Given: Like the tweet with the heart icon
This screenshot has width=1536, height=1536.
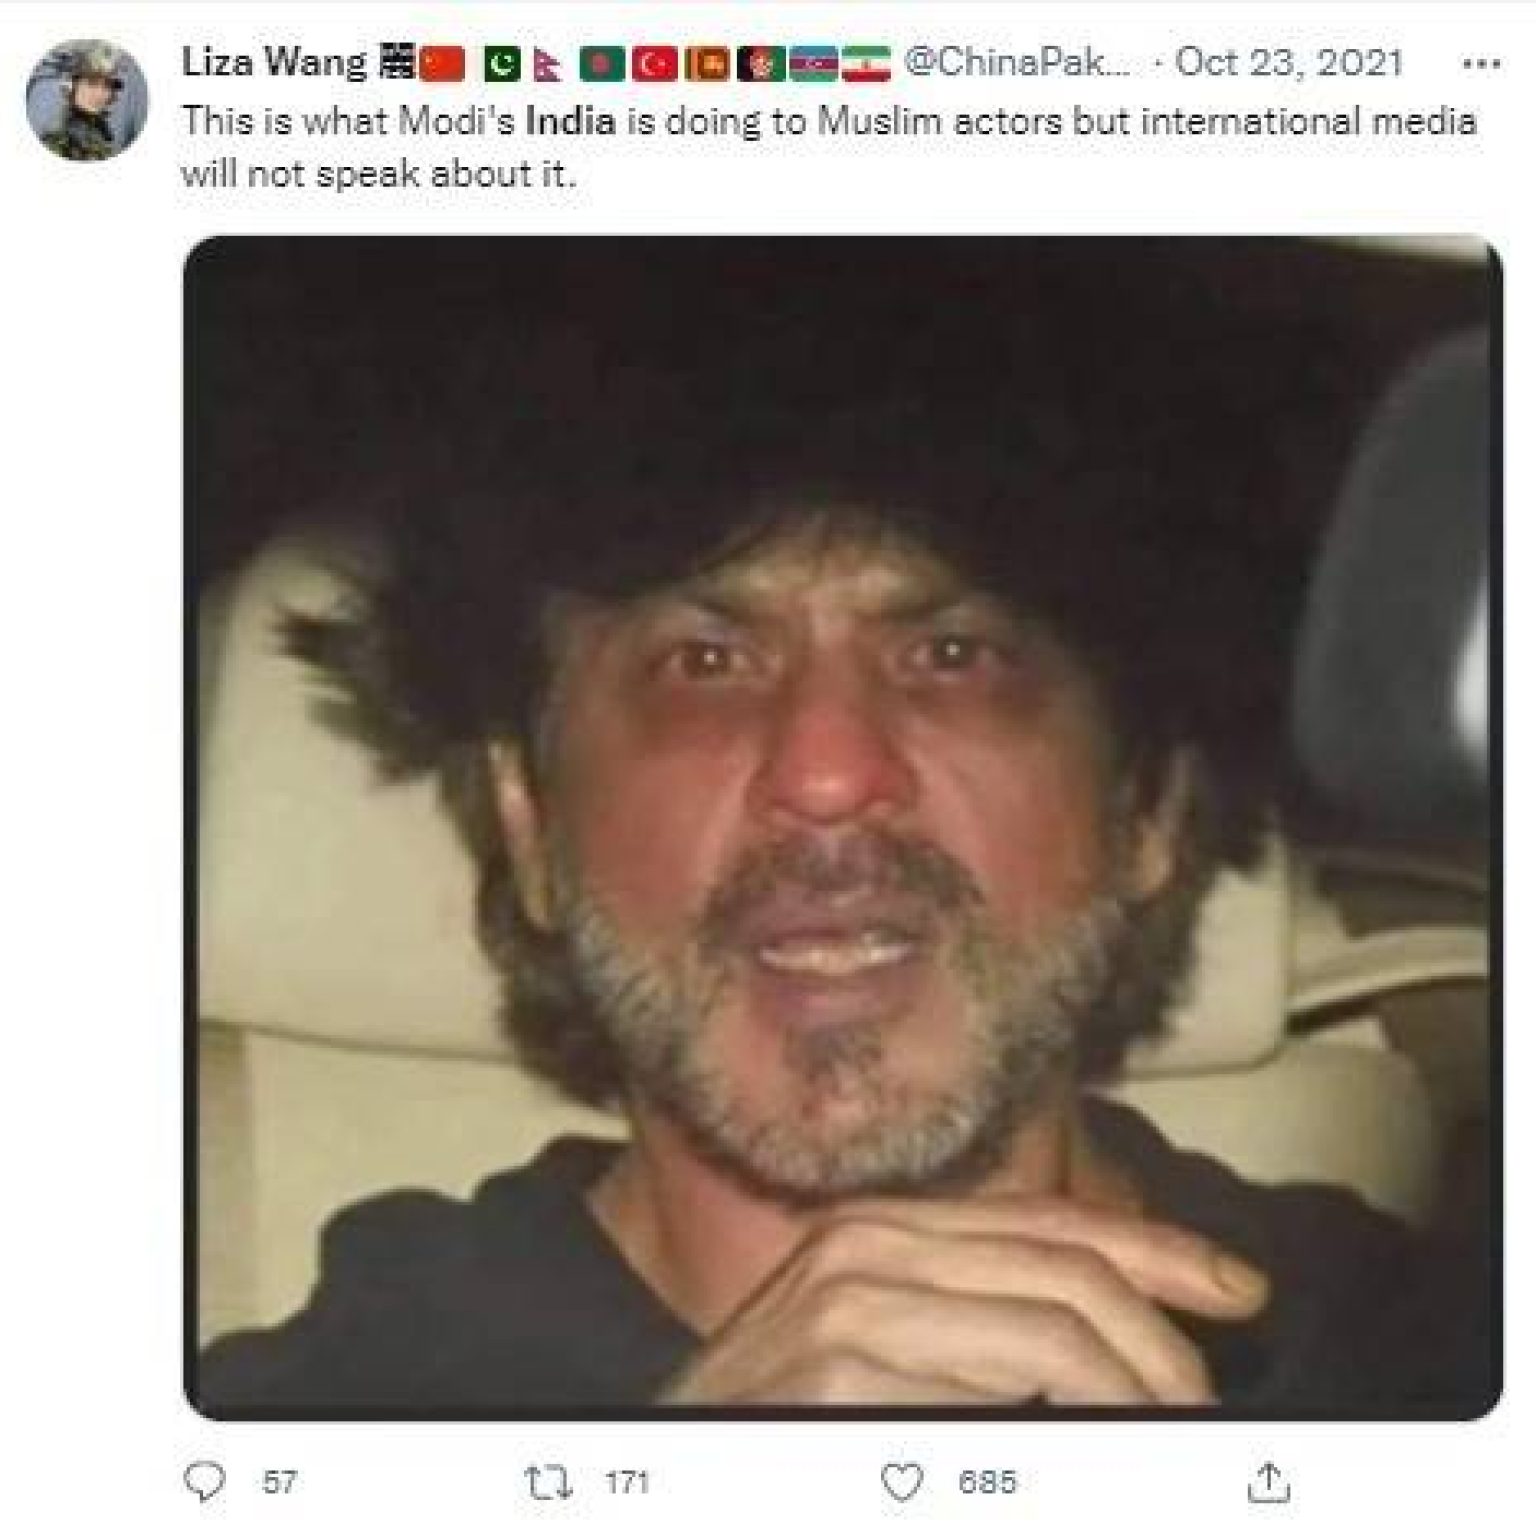Looking at the screenshot, I should pyautogui.click(x=902, y=1481).
